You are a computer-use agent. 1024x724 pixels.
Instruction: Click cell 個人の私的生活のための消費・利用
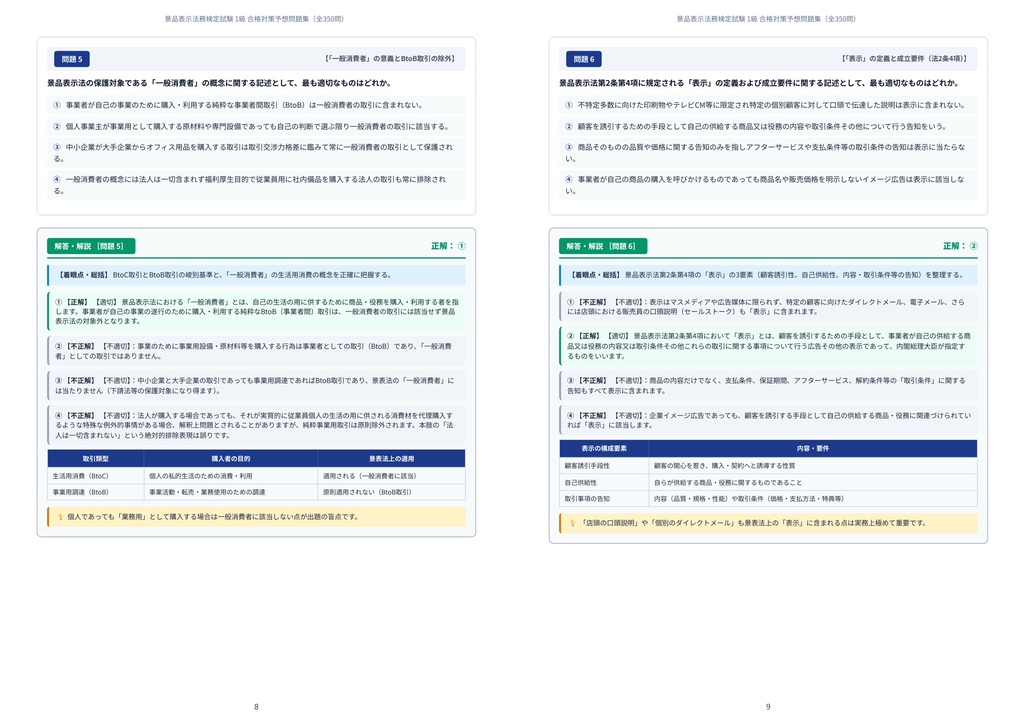231,476
